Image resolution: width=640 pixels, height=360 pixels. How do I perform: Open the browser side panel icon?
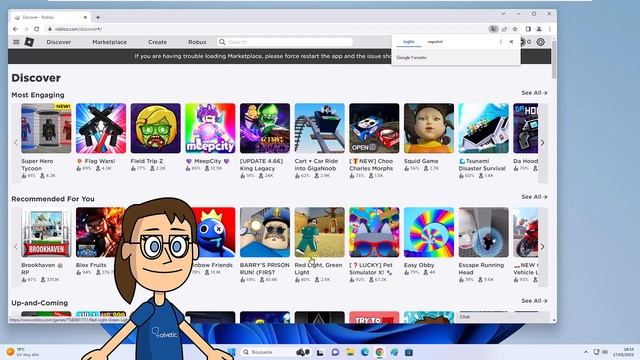[528, 29]
